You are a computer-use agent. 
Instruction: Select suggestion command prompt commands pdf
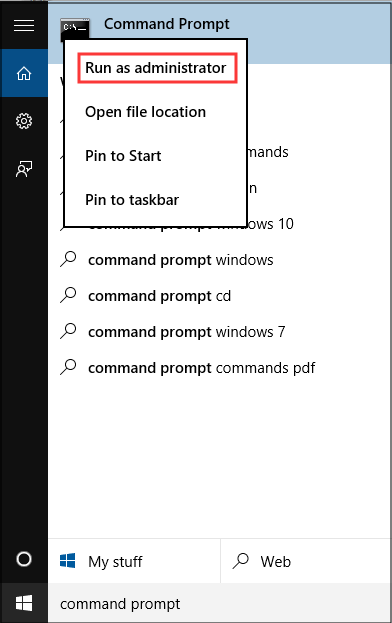click(219, 368)
